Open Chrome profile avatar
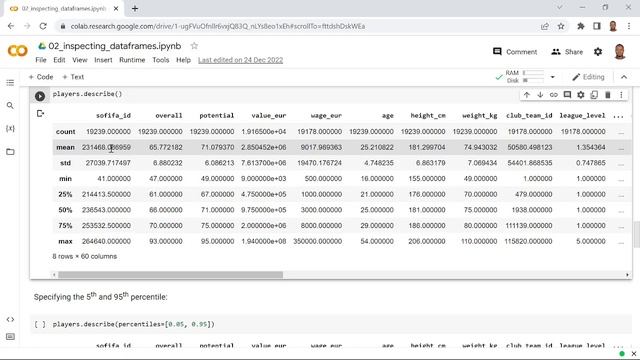This screenshot has width=640, height=360. coord(613,26)
